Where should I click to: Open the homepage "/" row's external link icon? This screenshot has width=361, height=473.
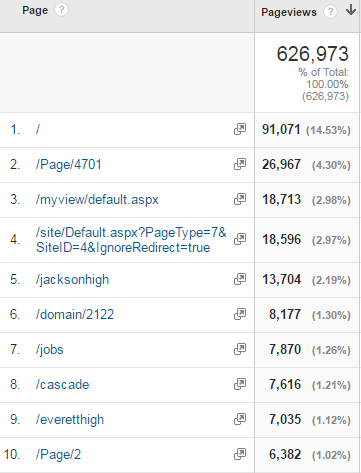click(240, 129)
